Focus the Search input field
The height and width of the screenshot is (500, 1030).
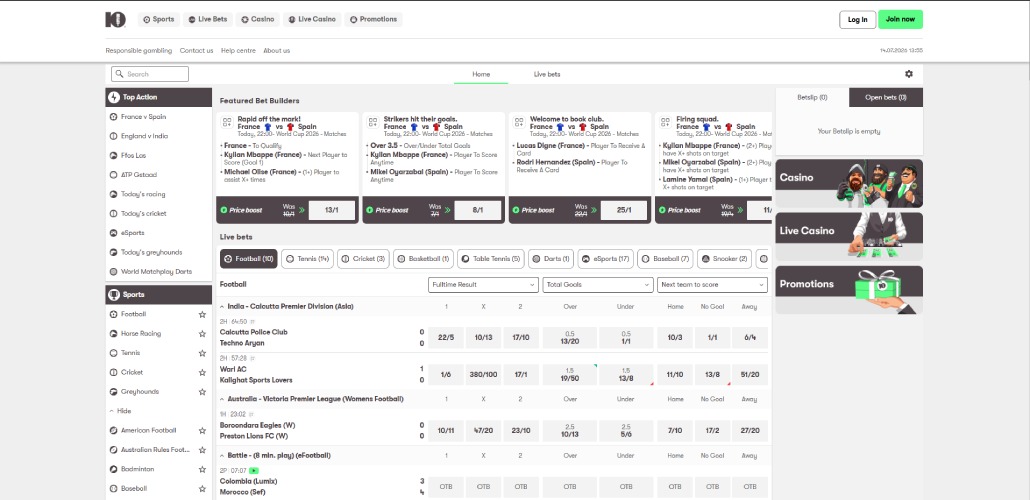[150, 74]
